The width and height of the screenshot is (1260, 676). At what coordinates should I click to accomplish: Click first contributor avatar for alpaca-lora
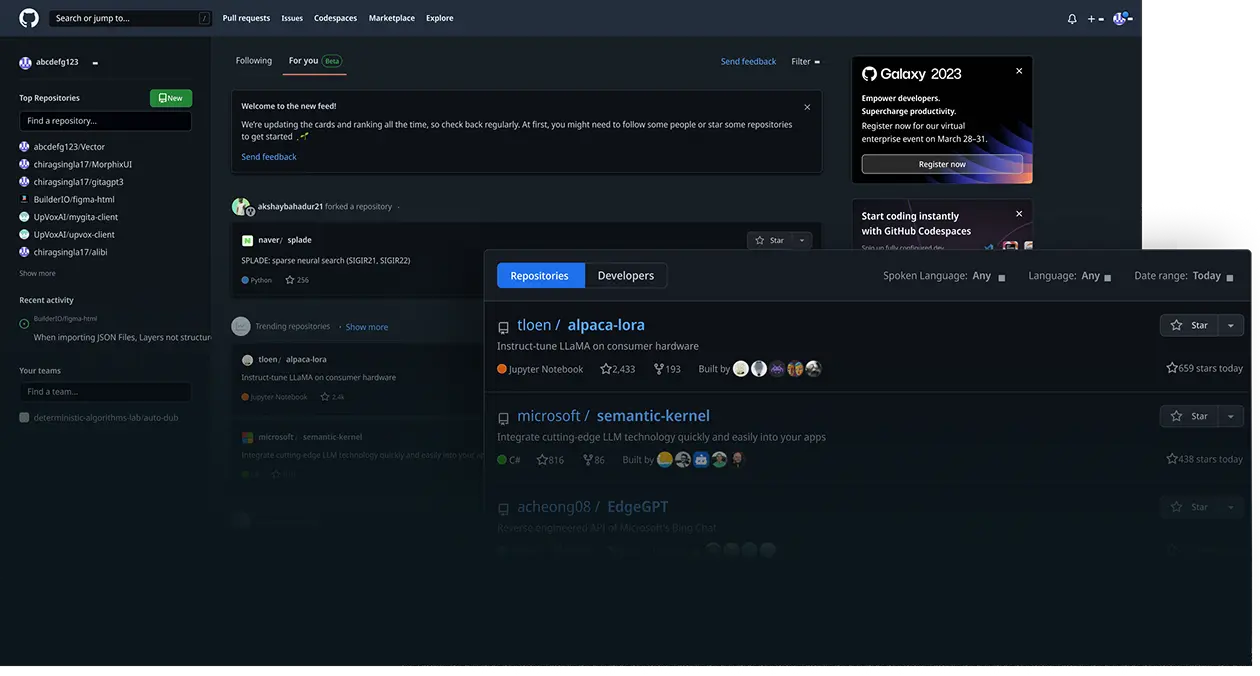pyautogui.click(x=741, y=369)
